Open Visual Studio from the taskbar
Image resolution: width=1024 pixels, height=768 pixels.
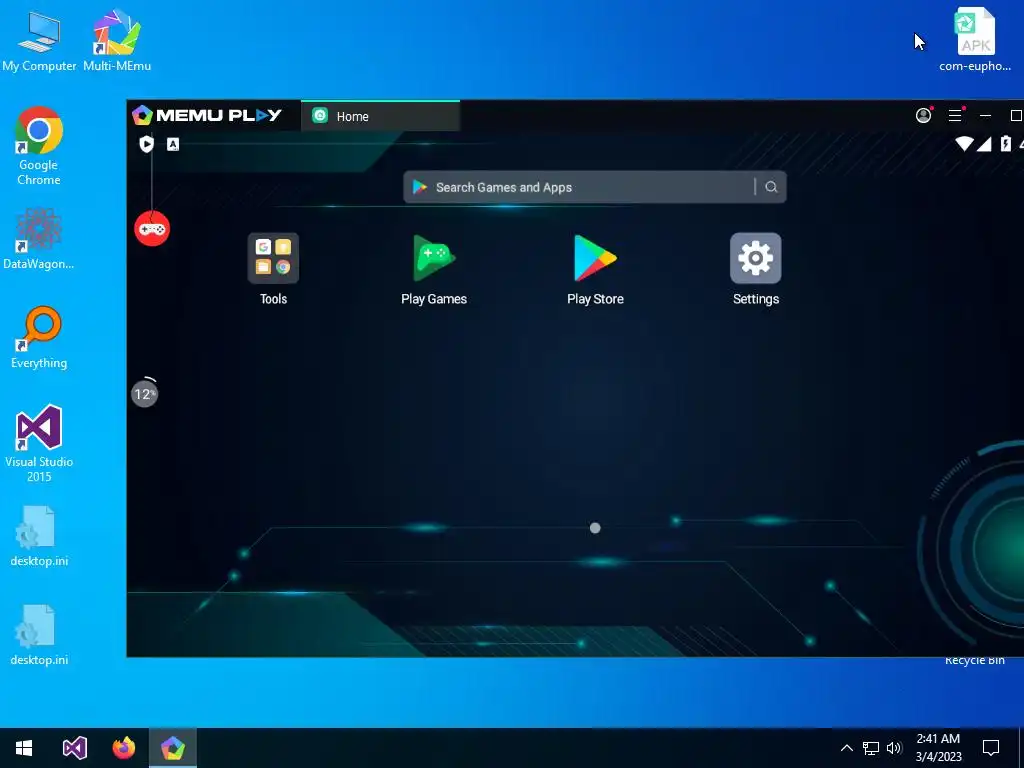coord(74,748)
